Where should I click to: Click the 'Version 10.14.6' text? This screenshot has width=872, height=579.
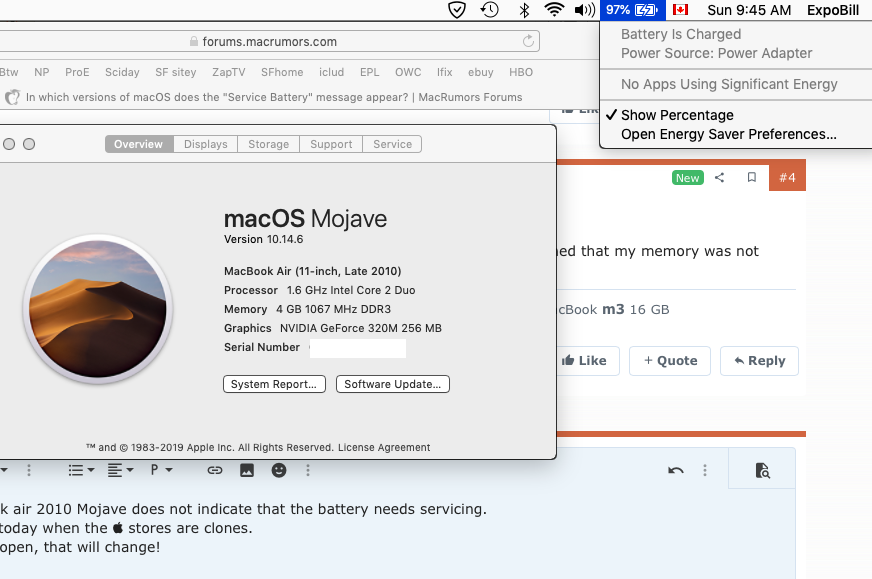(264, 239)
